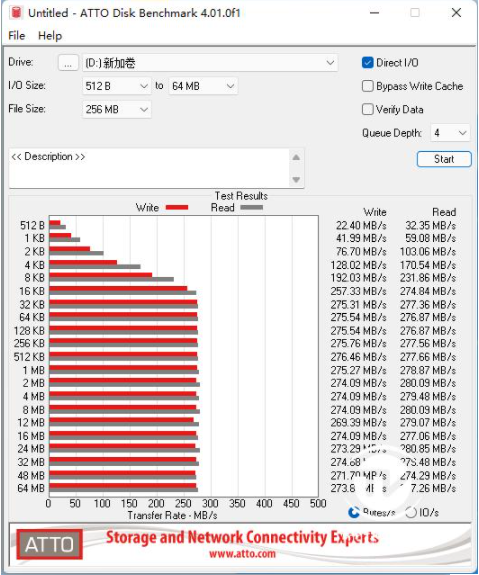The width and height of the screenshot is (479, 575).
Task: Enable Bypass Write Cache
Action: (368, 86)
